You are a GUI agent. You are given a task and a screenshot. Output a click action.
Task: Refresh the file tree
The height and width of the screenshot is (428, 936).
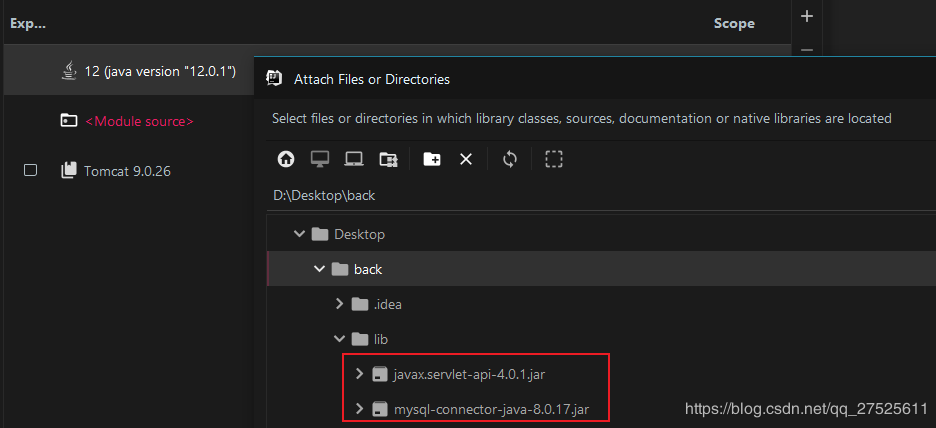(510, 159)
